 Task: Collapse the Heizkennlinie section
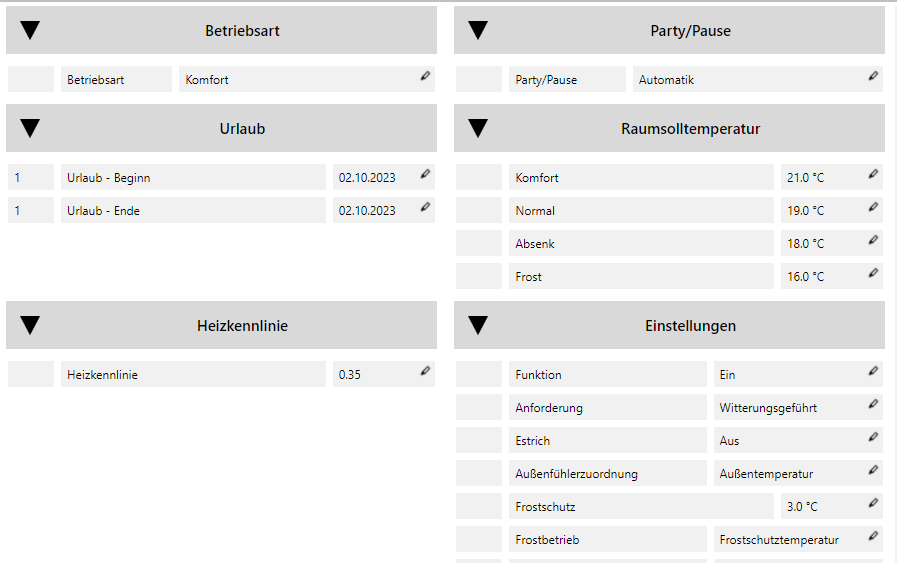30,326
